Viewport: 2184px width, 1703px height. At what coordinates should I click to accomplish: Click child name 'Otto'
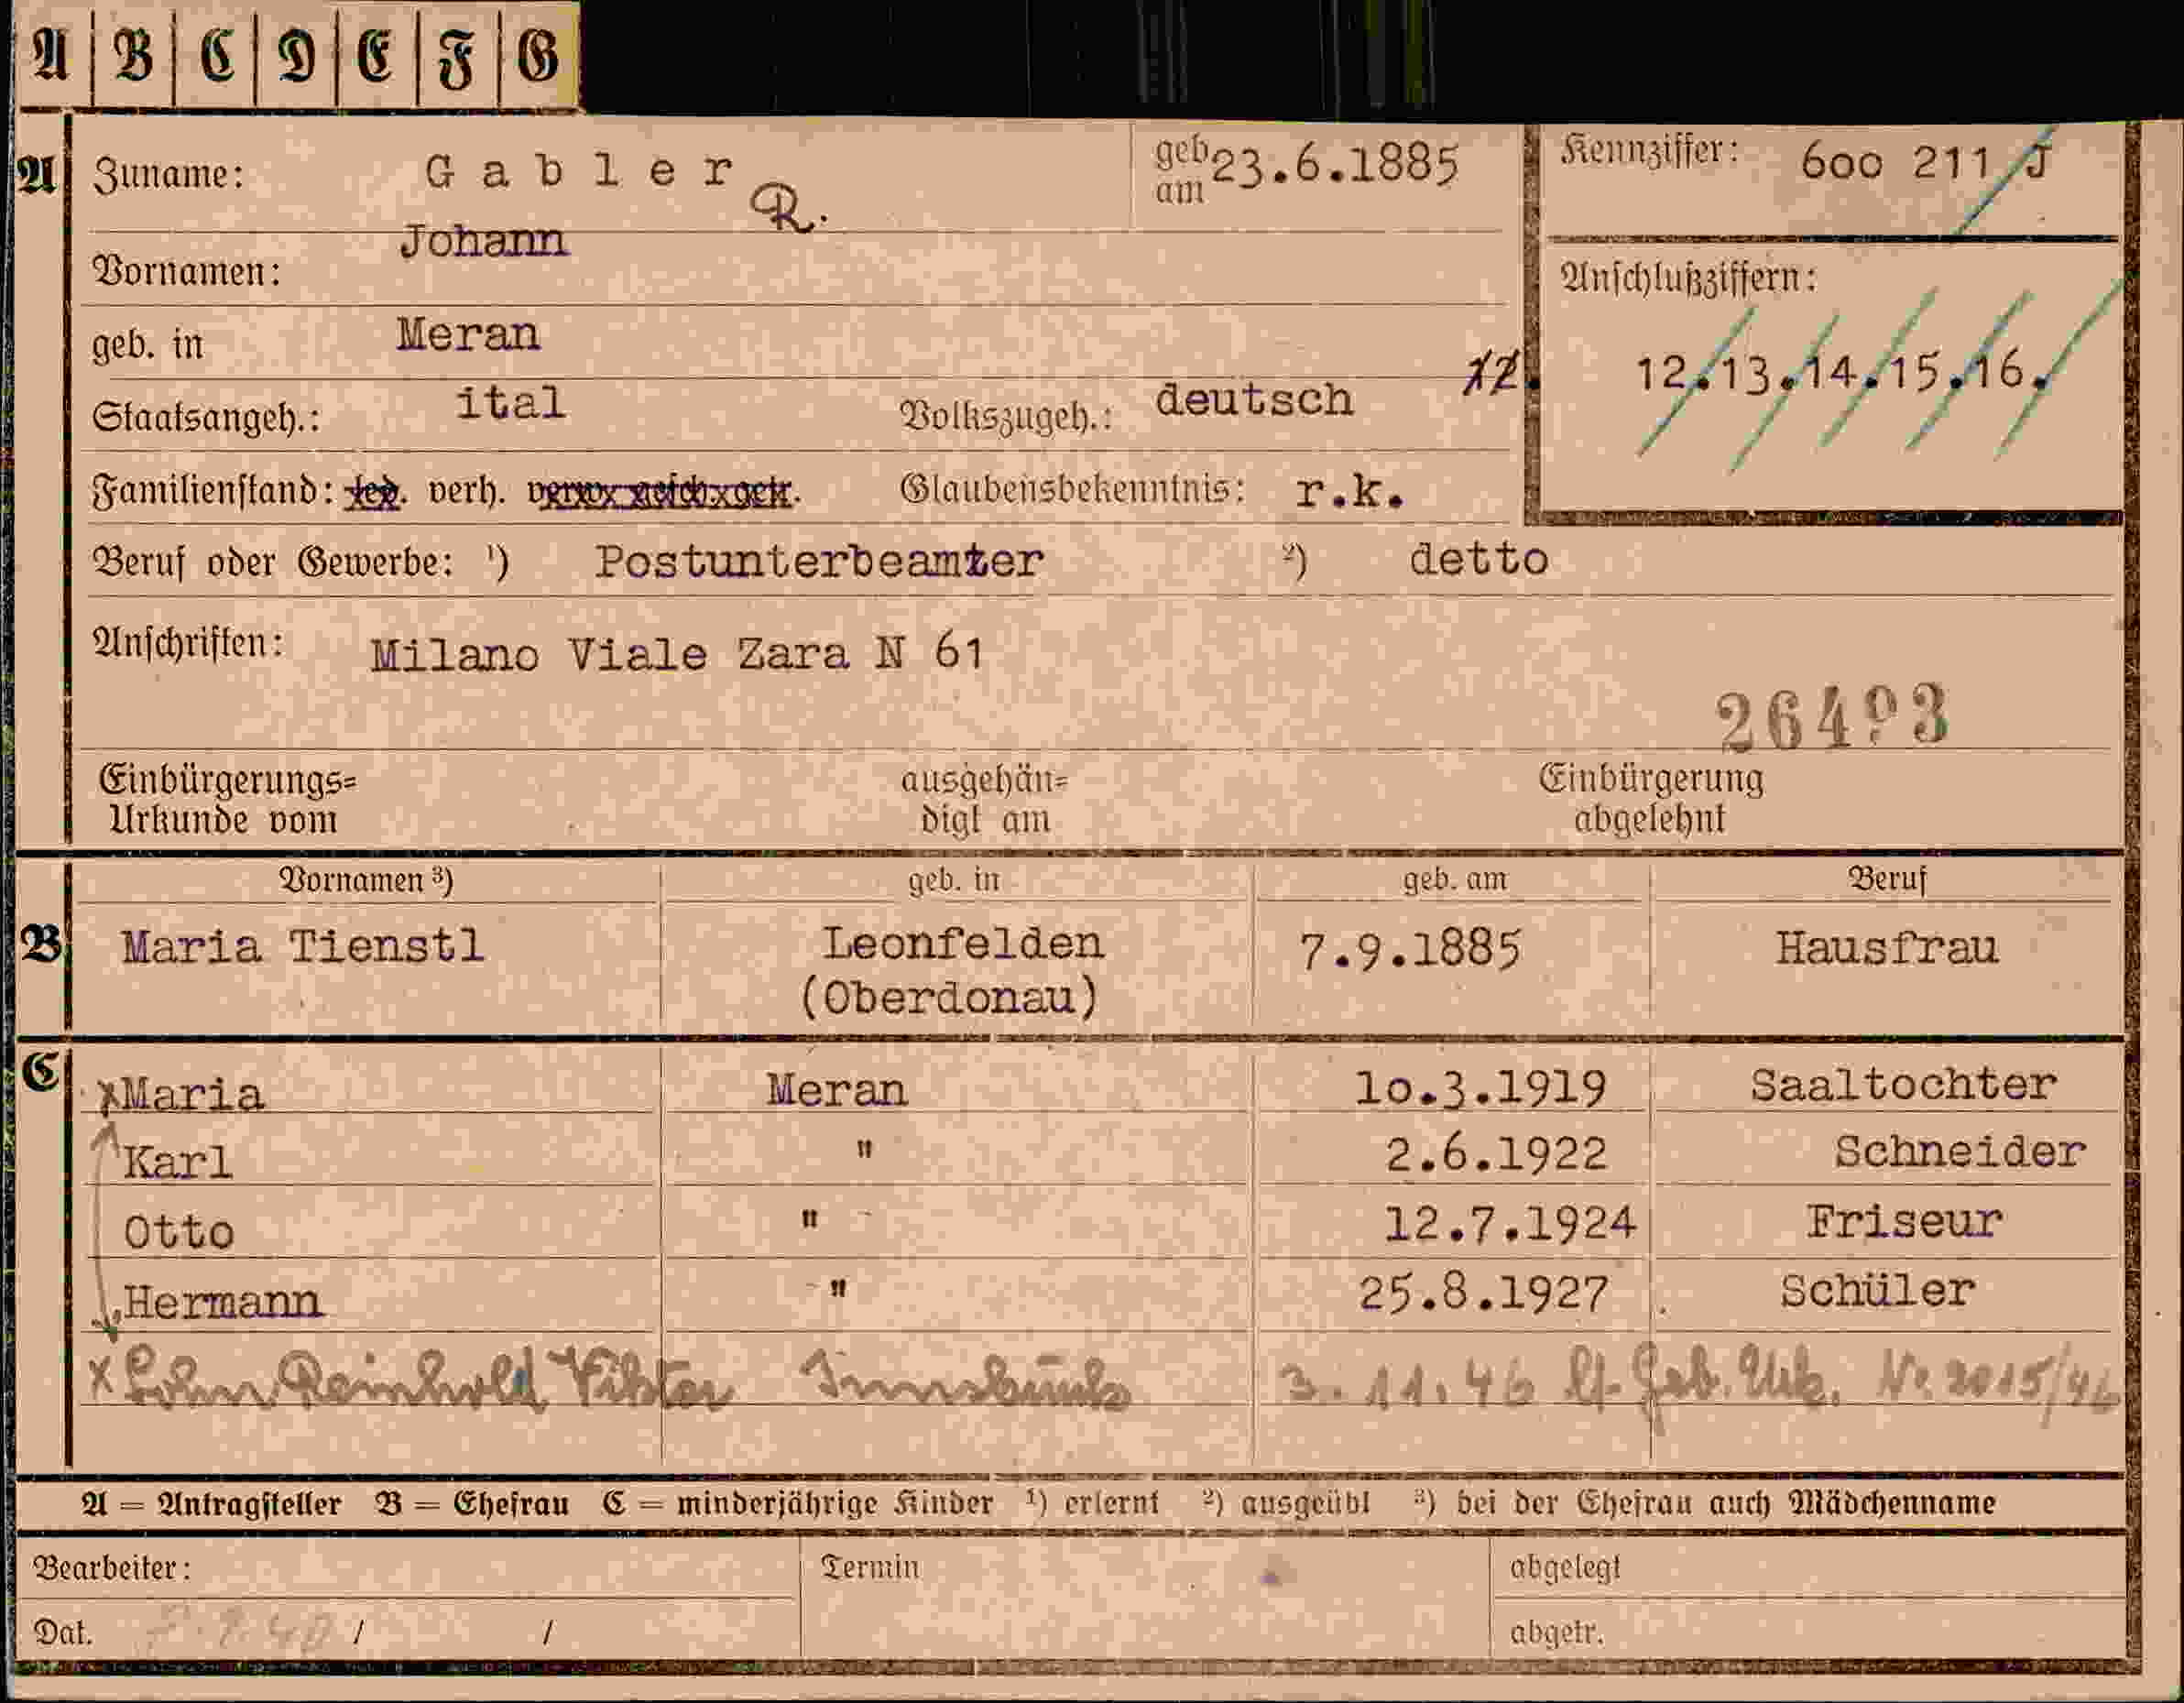(x=179, y=1231)
